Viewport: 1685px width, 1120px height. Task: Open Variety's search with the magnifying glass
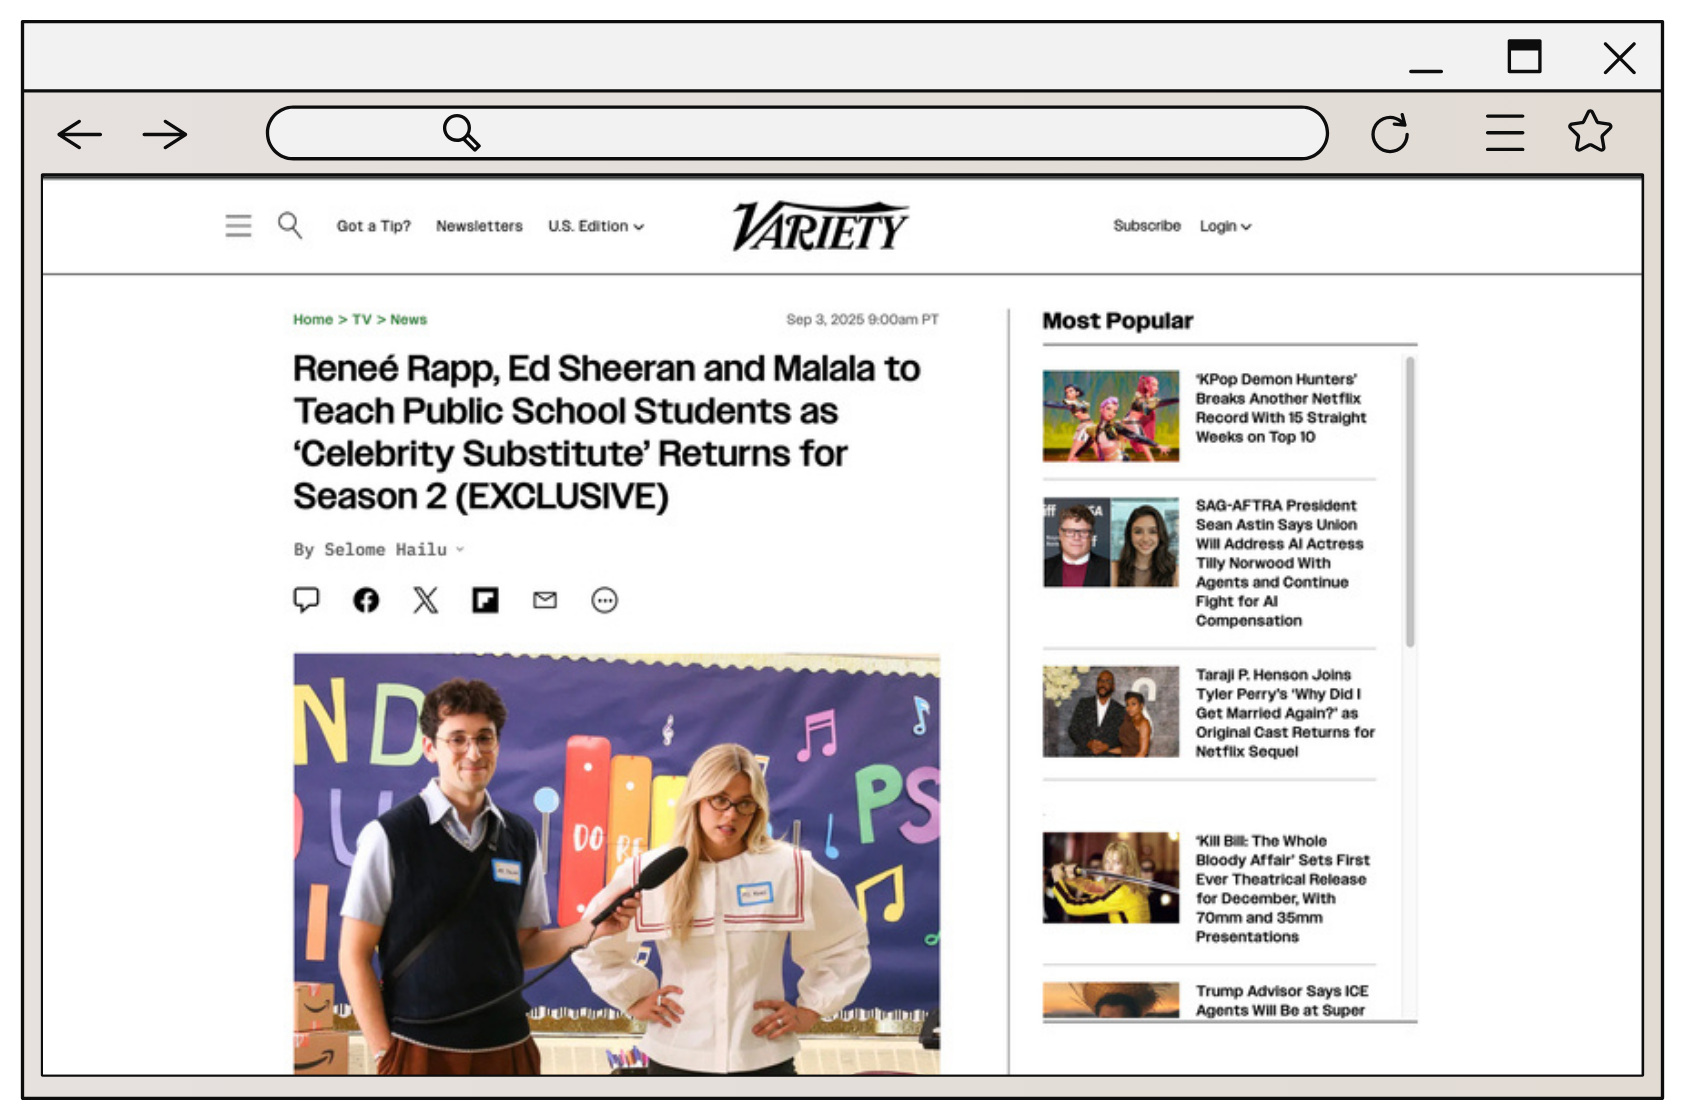click(291, 226)
